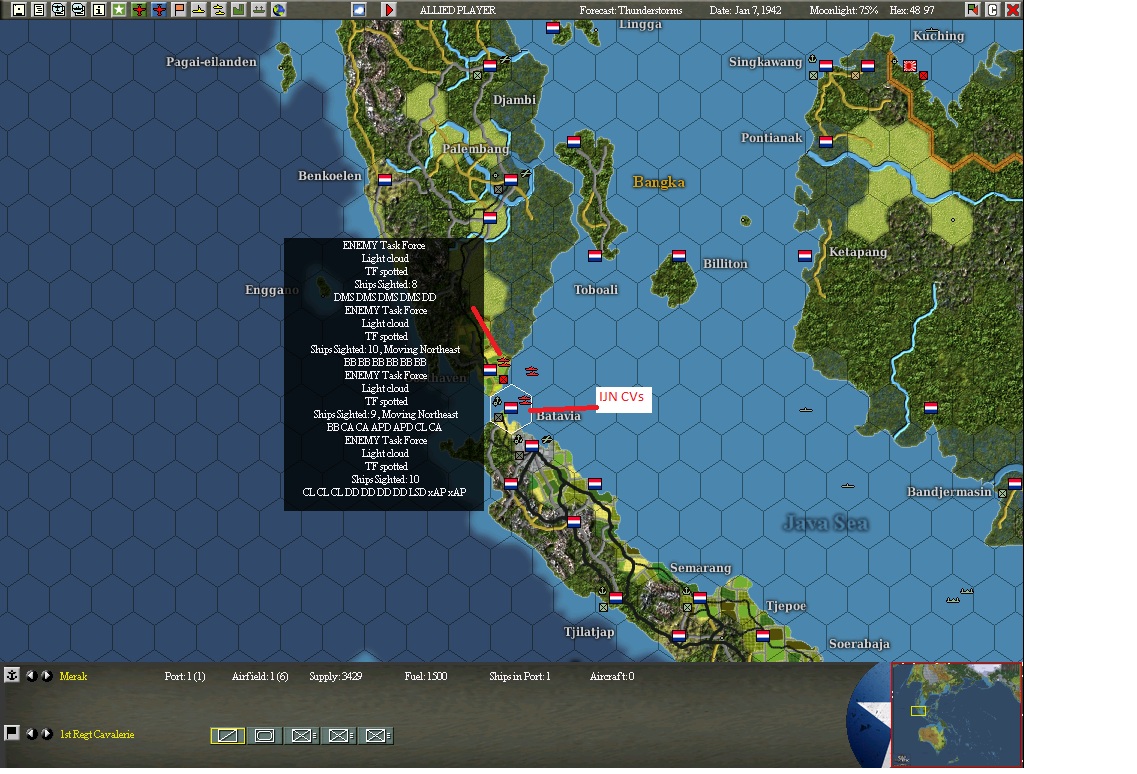Viewport: 1137px width, 774px height.
Task: Click the Dutch flag at Pontianak
Action: click(x=826, y=141)
